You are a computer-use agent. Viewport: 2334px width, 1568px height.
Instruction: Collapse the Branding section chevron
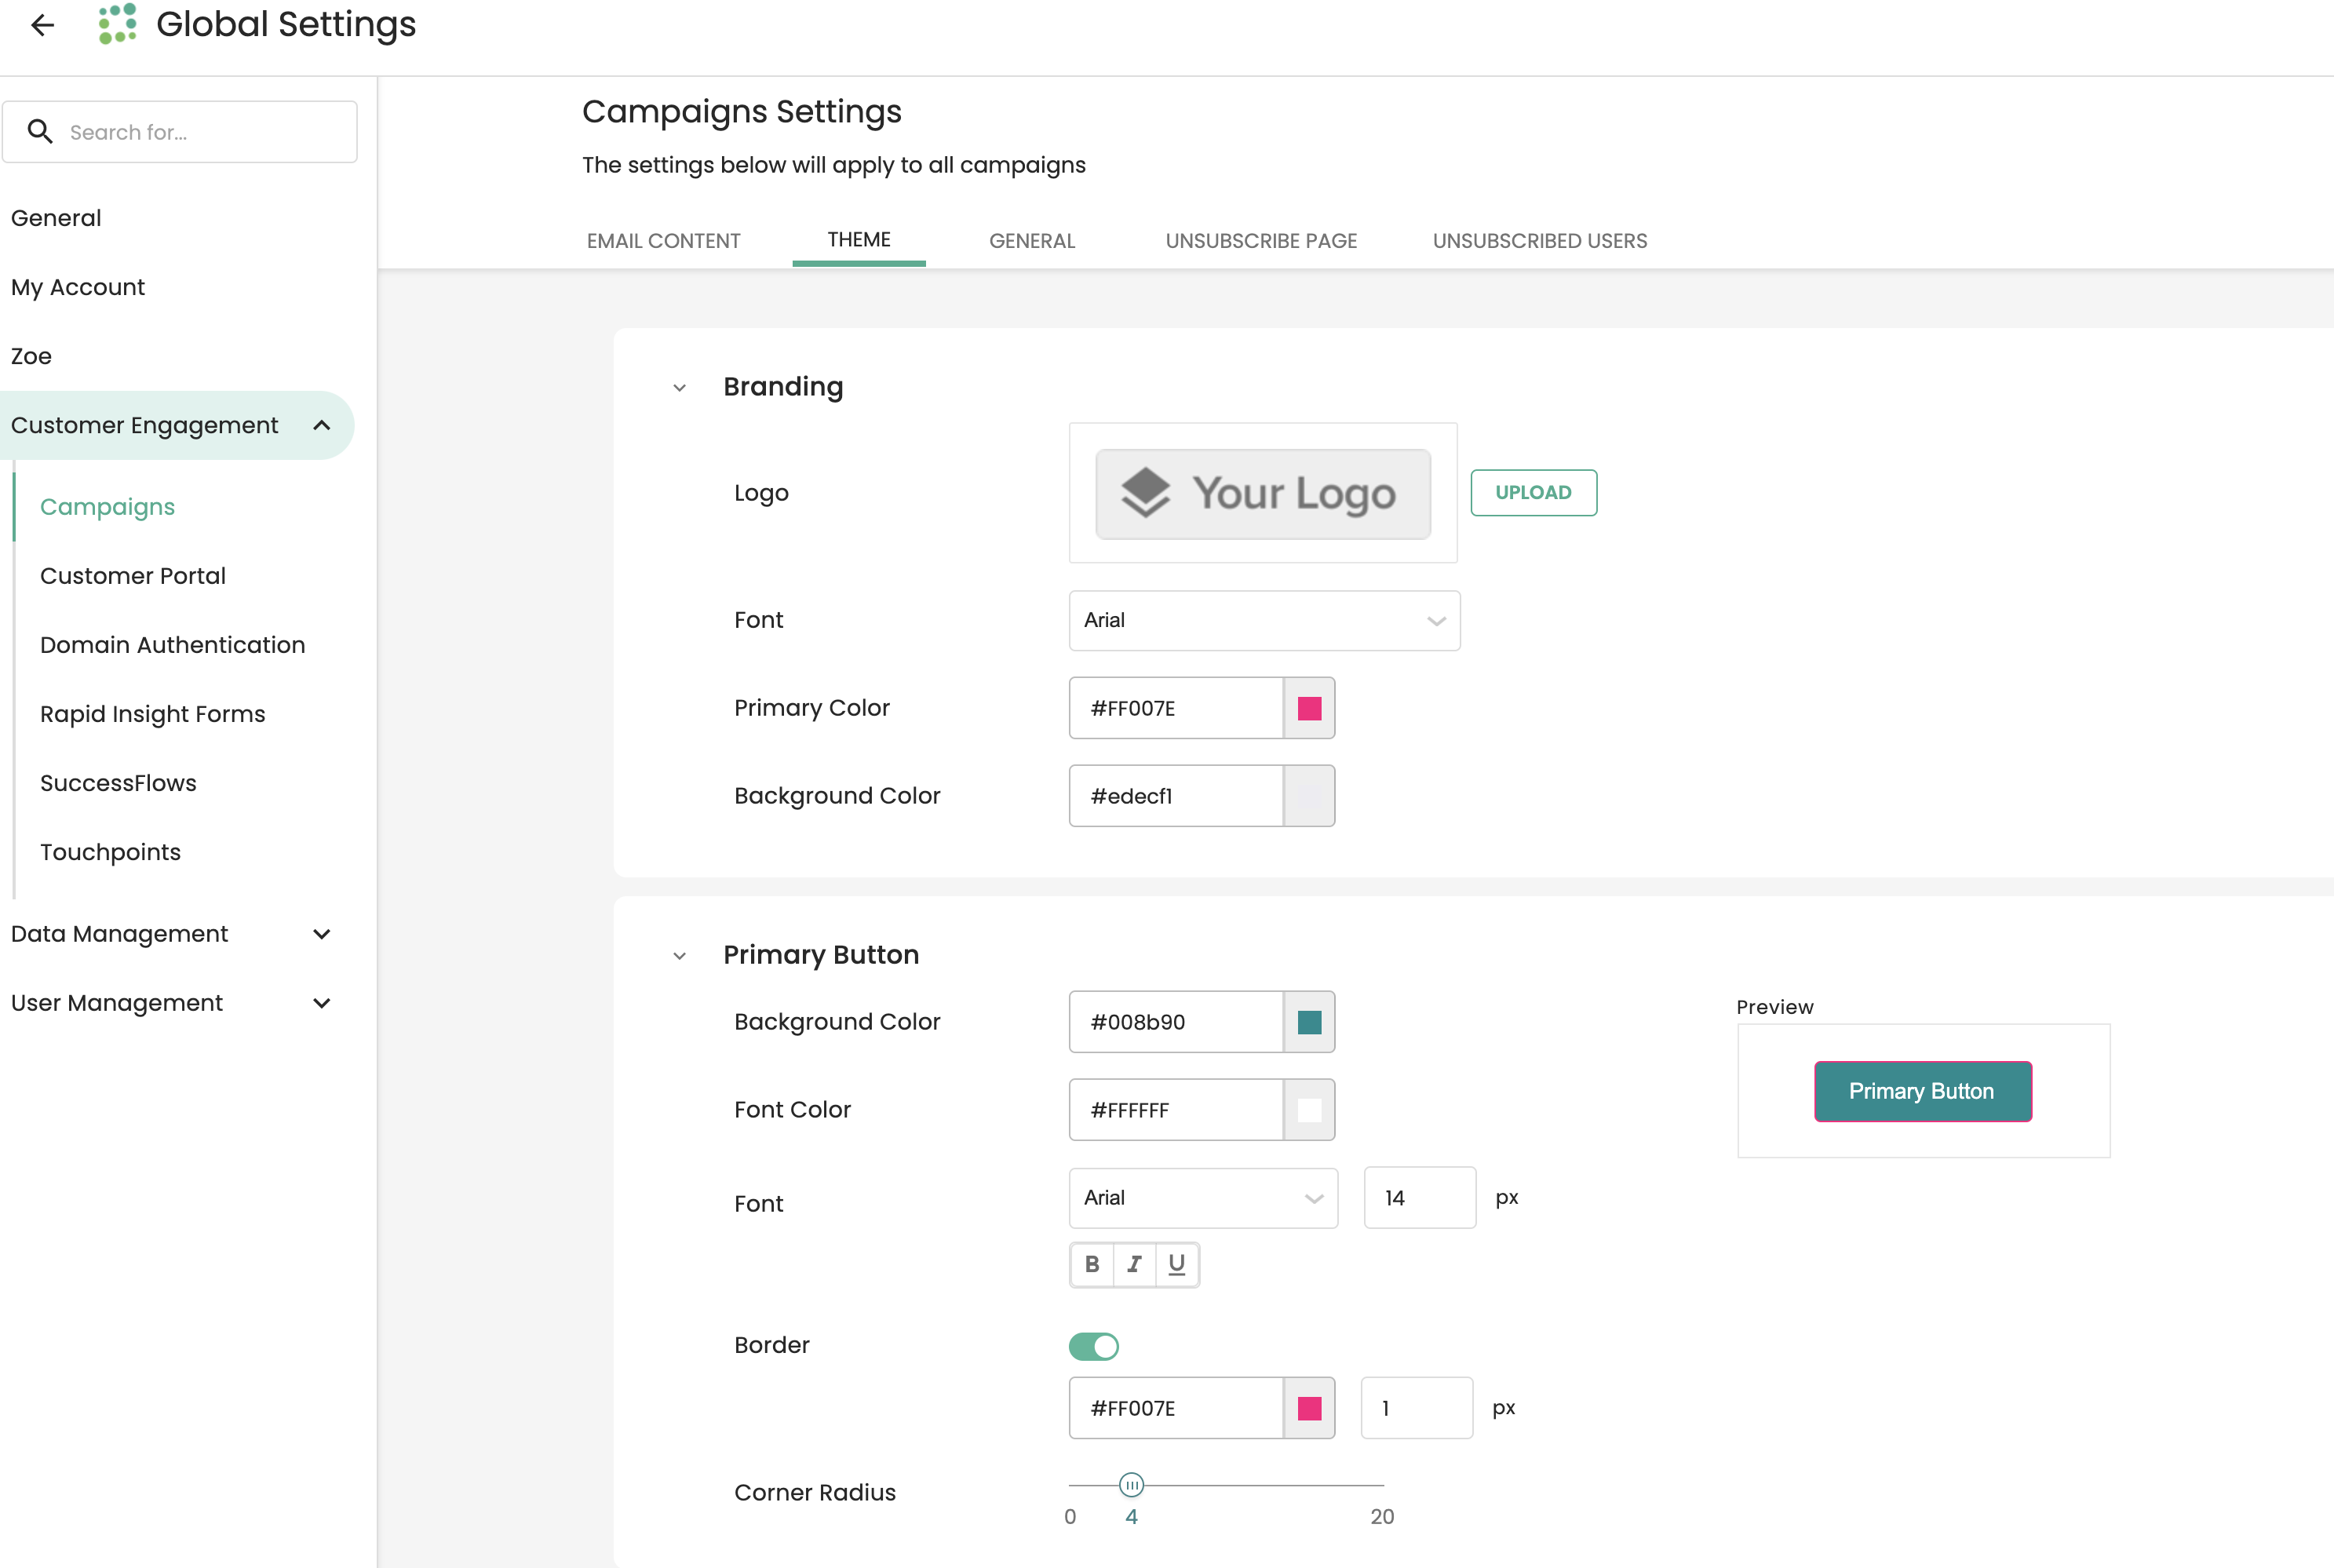tap(680, 388)
